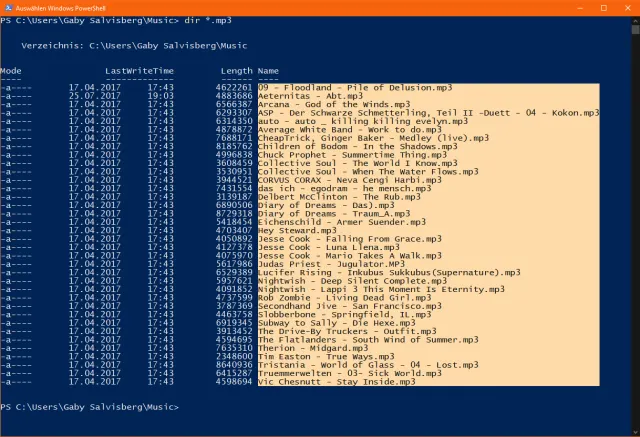This screenshot has height=437, width=640.
Task: Select 'Secondhand Jive - San Francisco.mp3'
Action: tap(350, 306)
